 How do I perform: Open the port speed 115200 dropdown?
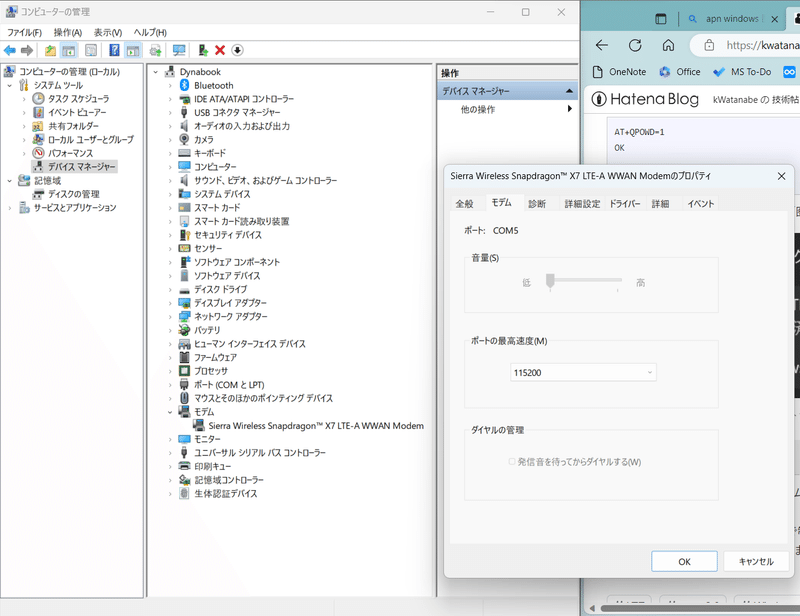[583, 373]
